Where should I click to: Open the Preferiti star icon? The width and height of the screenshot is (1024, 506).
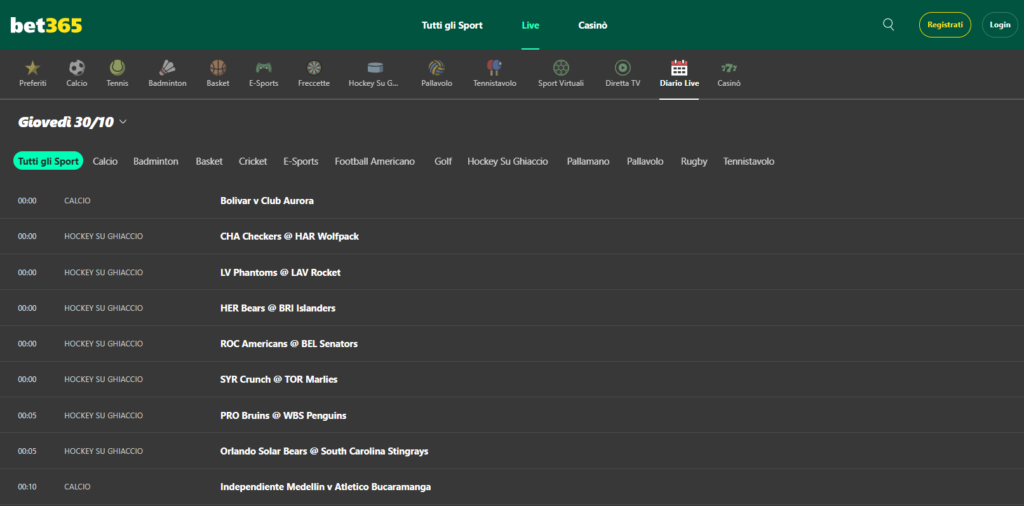tap(32, 68)
